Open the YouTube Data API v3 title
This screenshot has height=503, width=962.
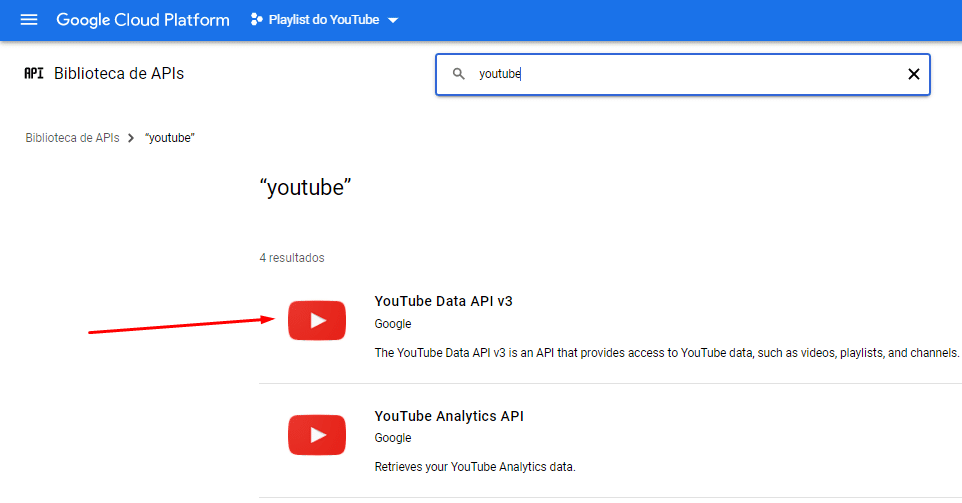[443, 301]
